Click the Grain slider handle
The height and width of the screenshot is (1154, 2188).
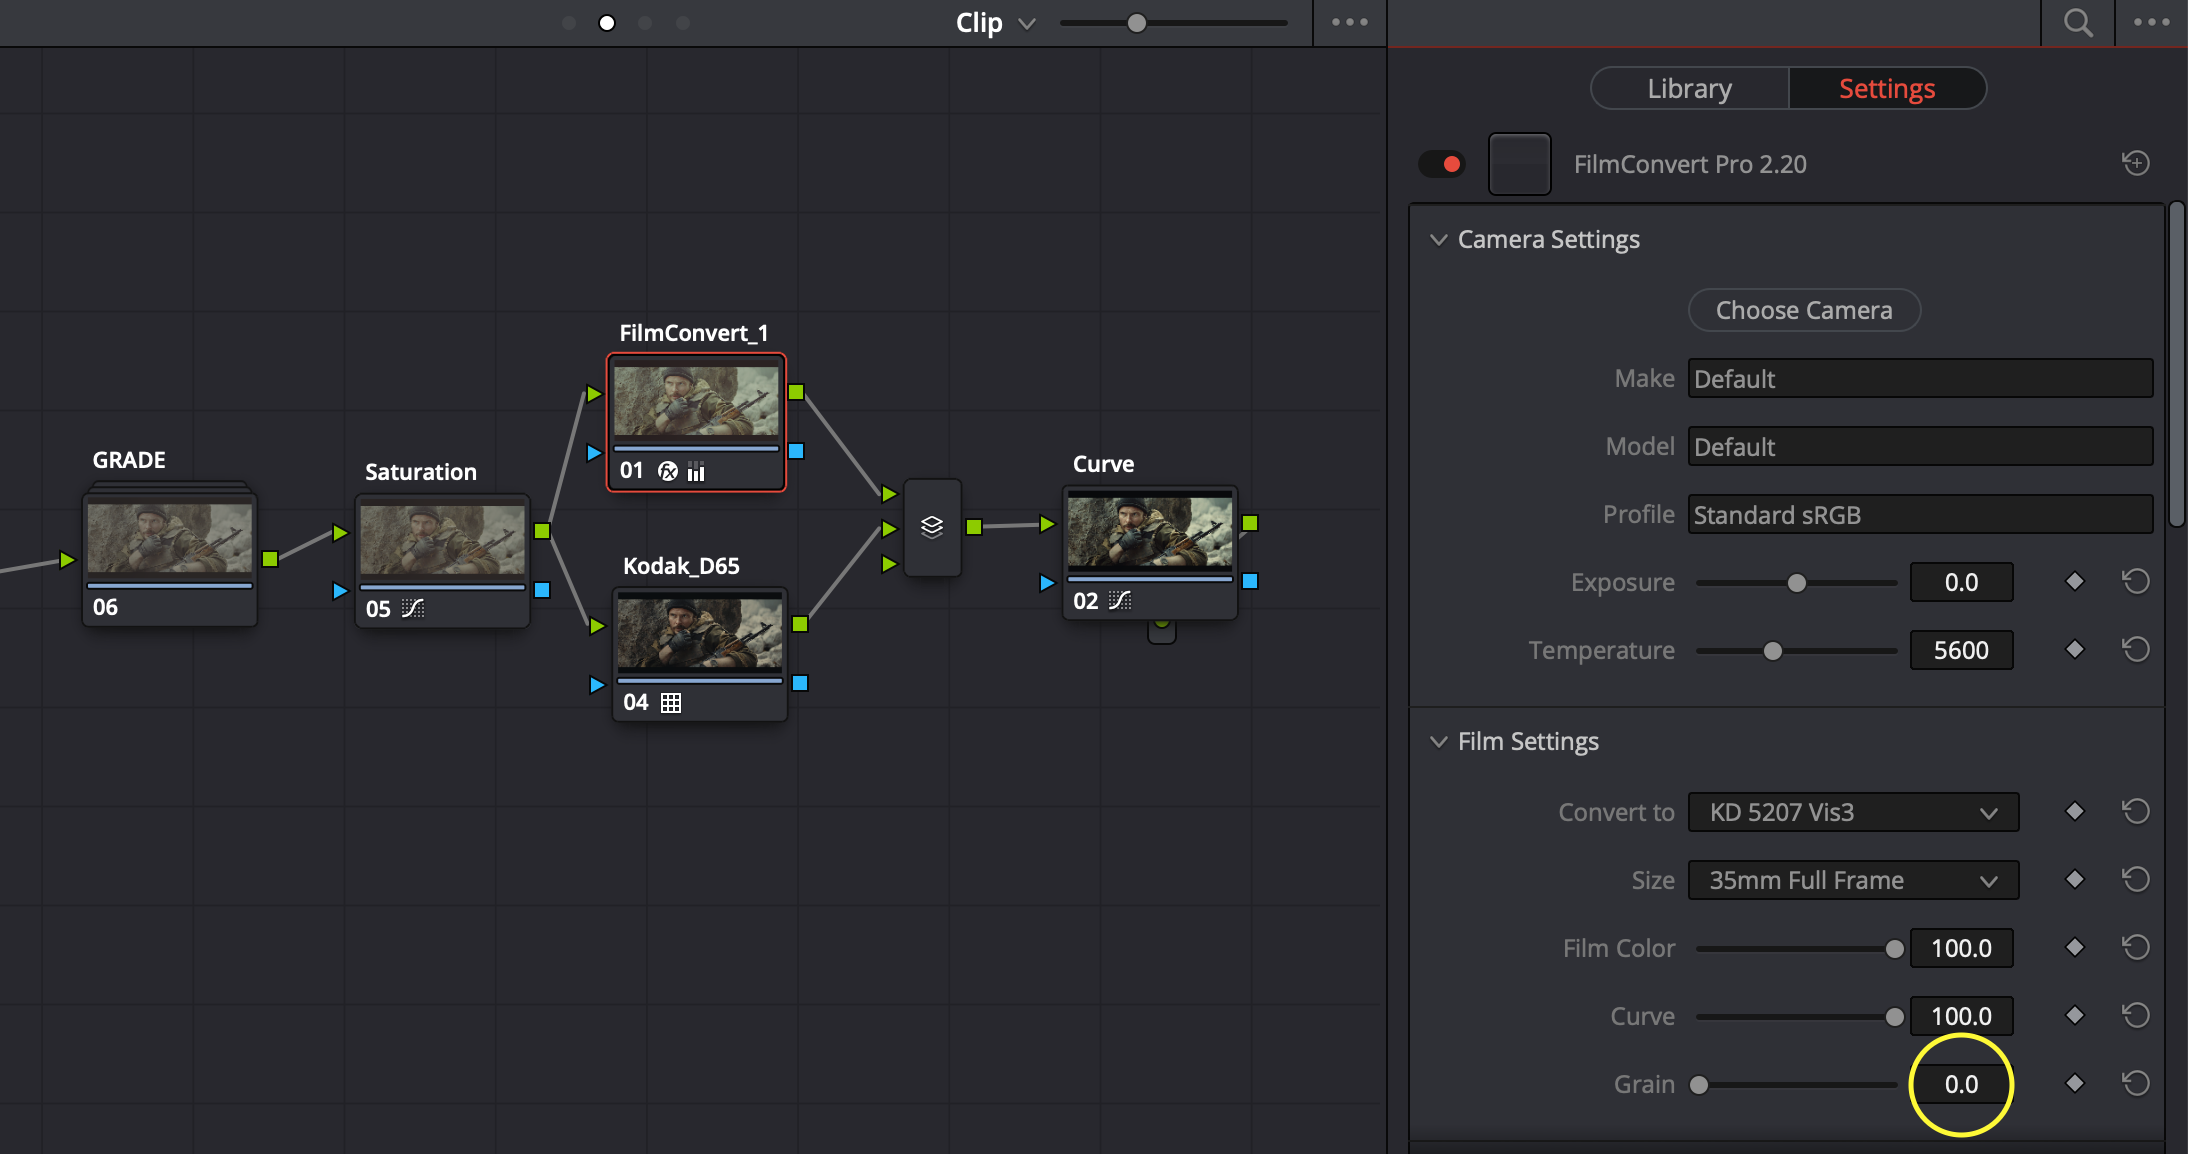(x=1699, y=1085)
